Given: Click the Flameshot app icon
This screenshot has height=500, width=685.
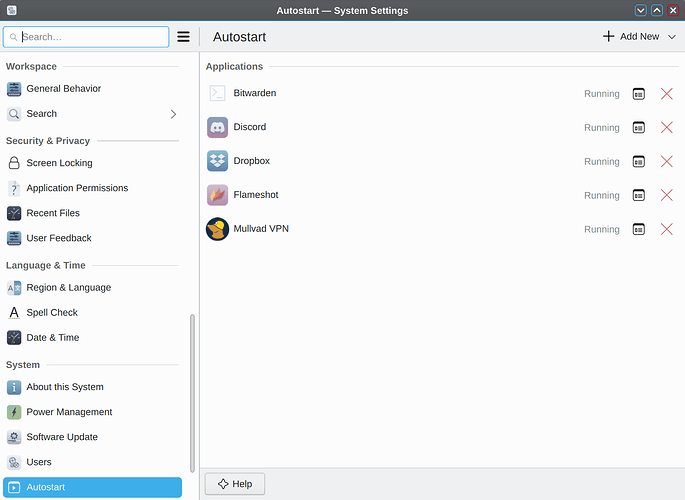Looking at the screenshot, I should tap(217, 195).
